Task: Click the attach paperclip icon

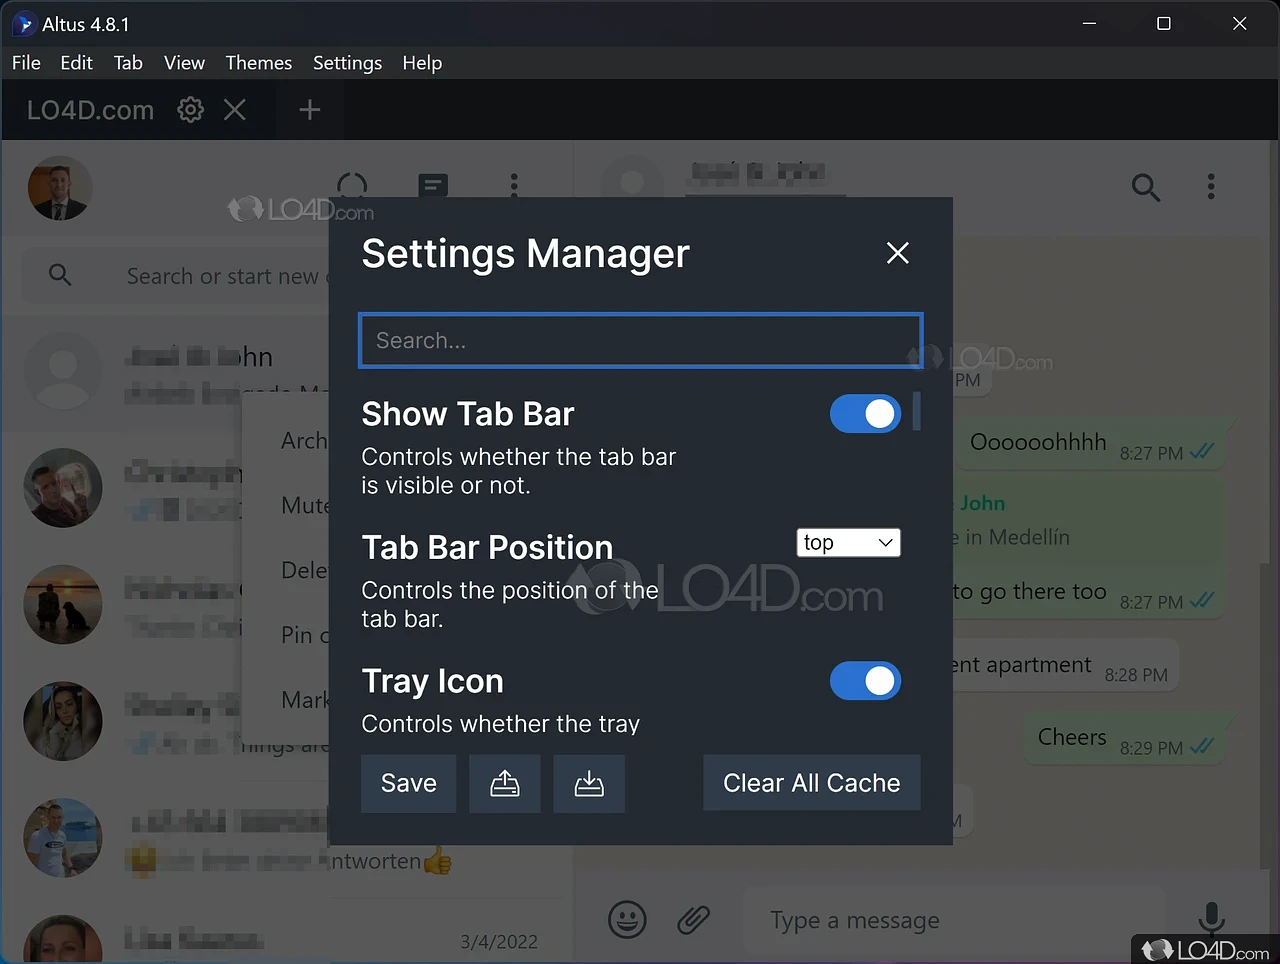Action: coord(693,920)
